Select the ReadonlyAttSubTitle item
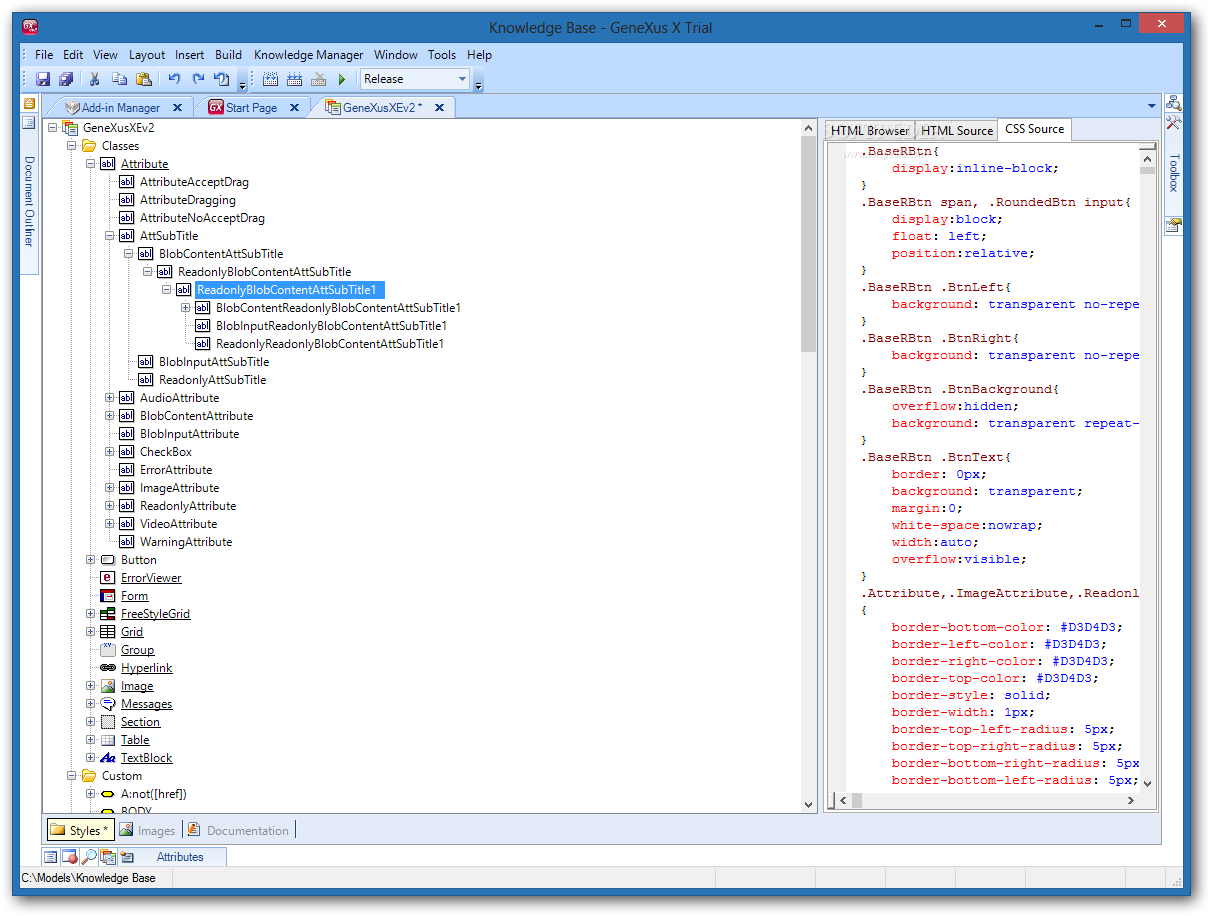The width and height of the screenshot is (1211, 916). pyautogui.click(x=212, y=380)
